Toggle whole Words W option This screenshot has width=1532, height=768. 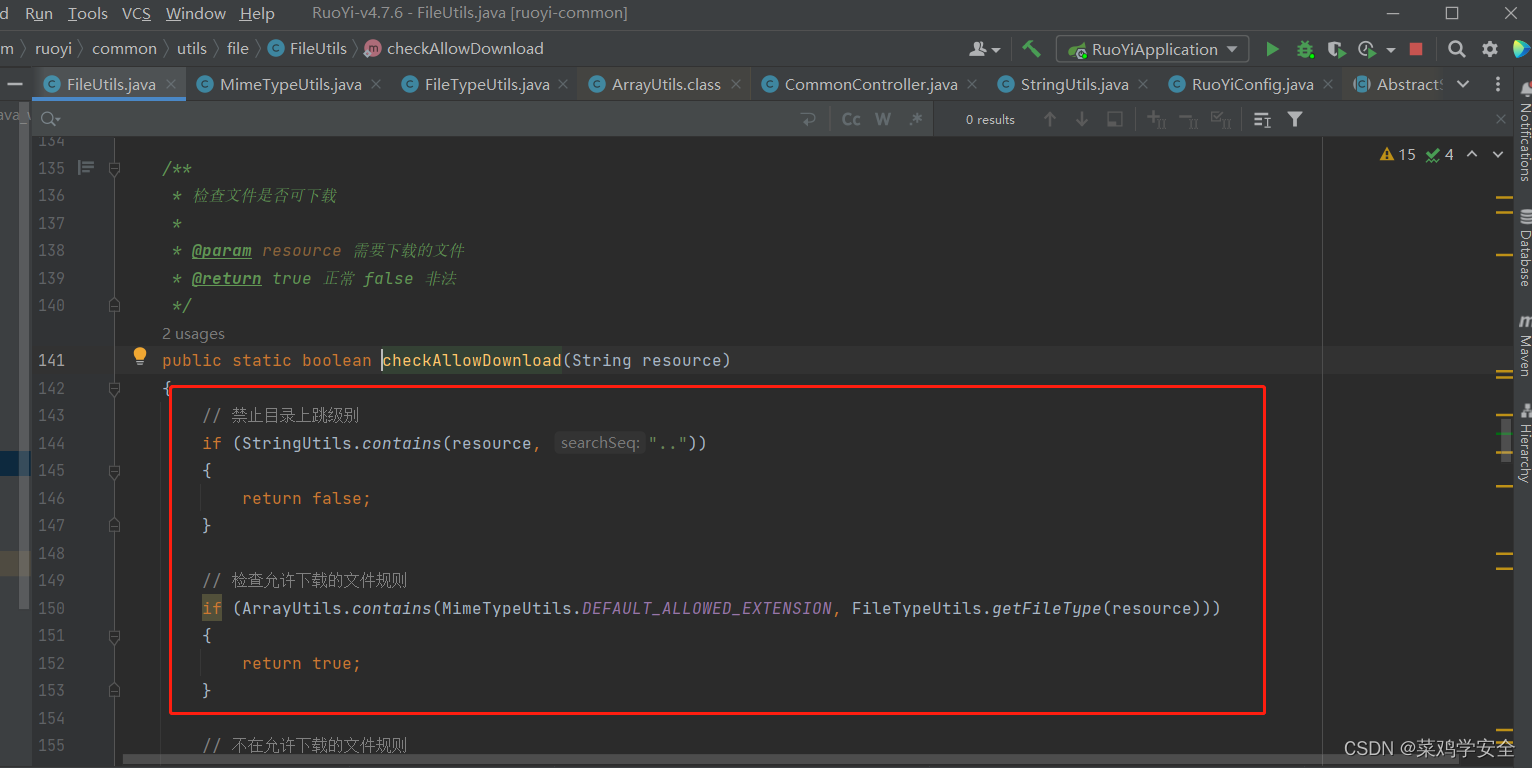tap(883, 119)
